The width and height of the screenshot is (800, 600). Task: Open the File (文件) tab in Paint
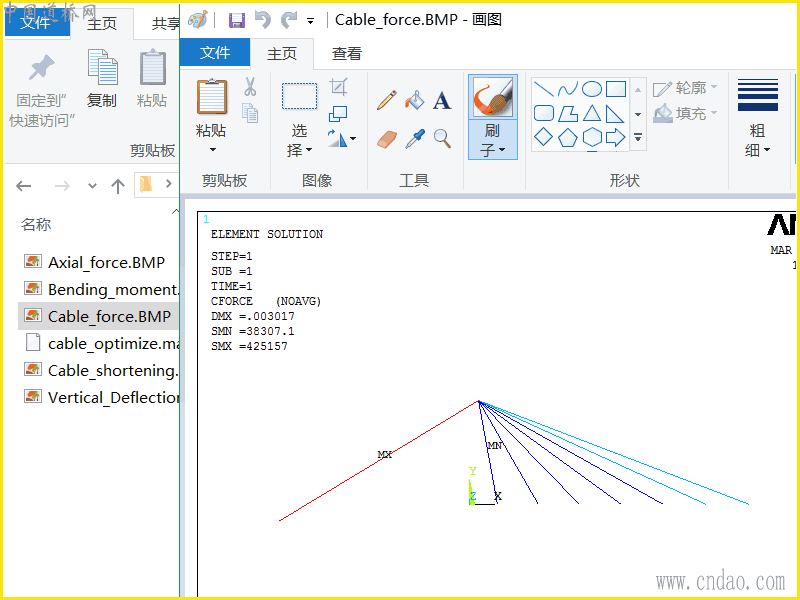(x=215, y=53)
